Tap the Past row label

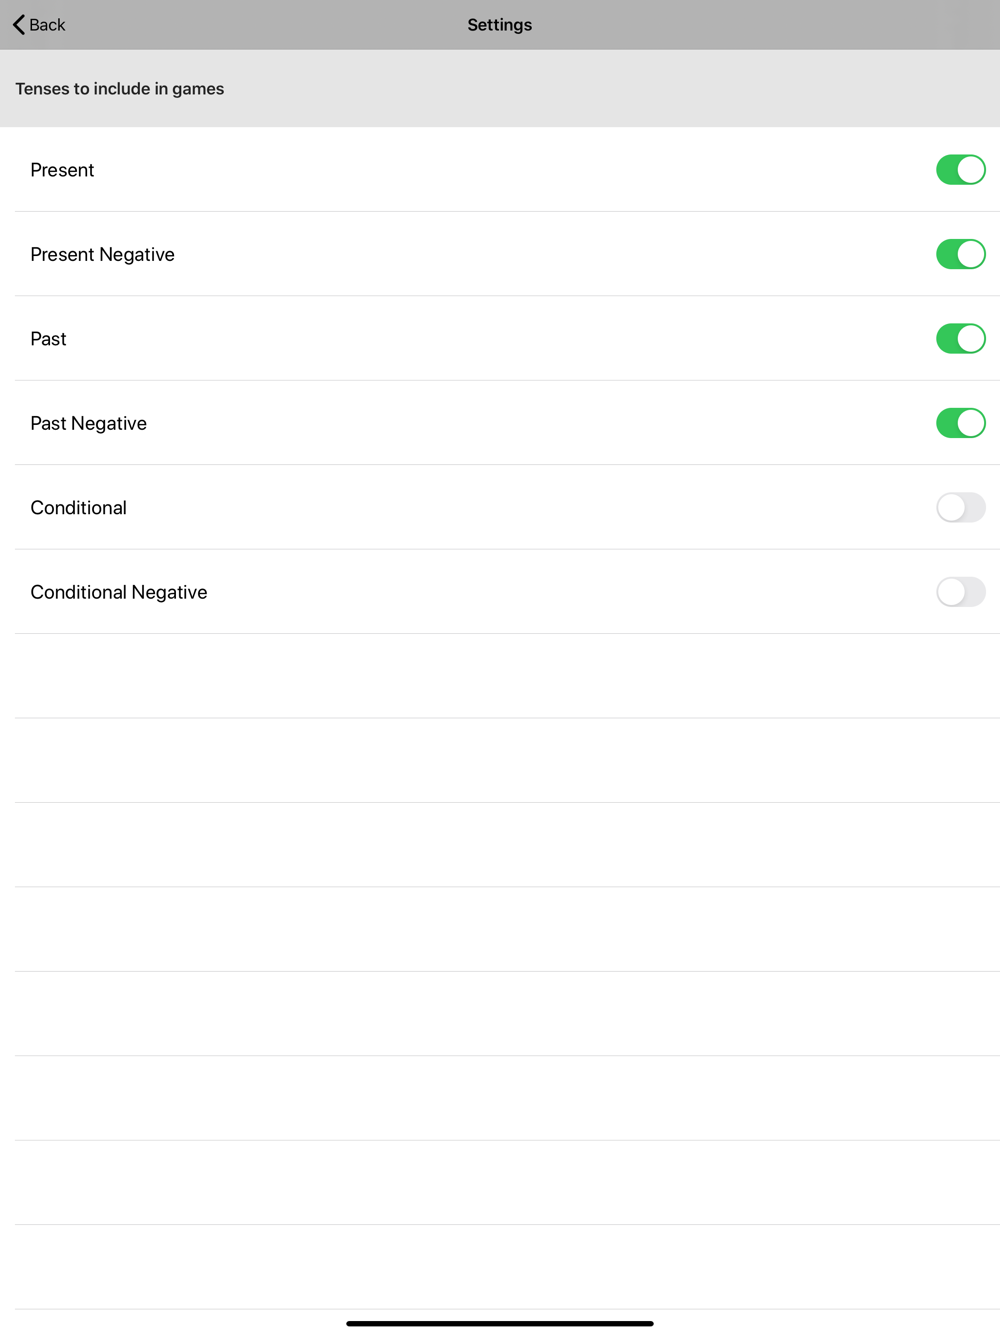tap(48, 339)
